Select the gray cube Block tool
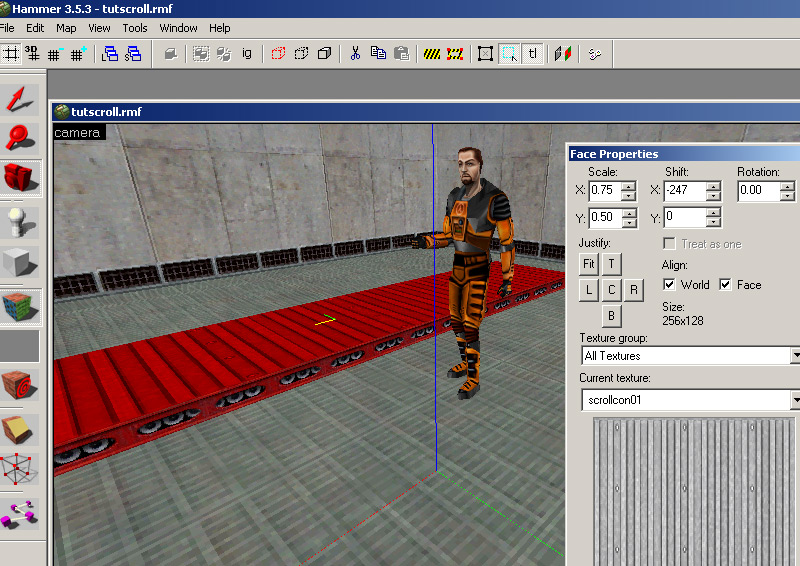Image resolution: width=800 pixels, height=566 pixels. (20, 262)
